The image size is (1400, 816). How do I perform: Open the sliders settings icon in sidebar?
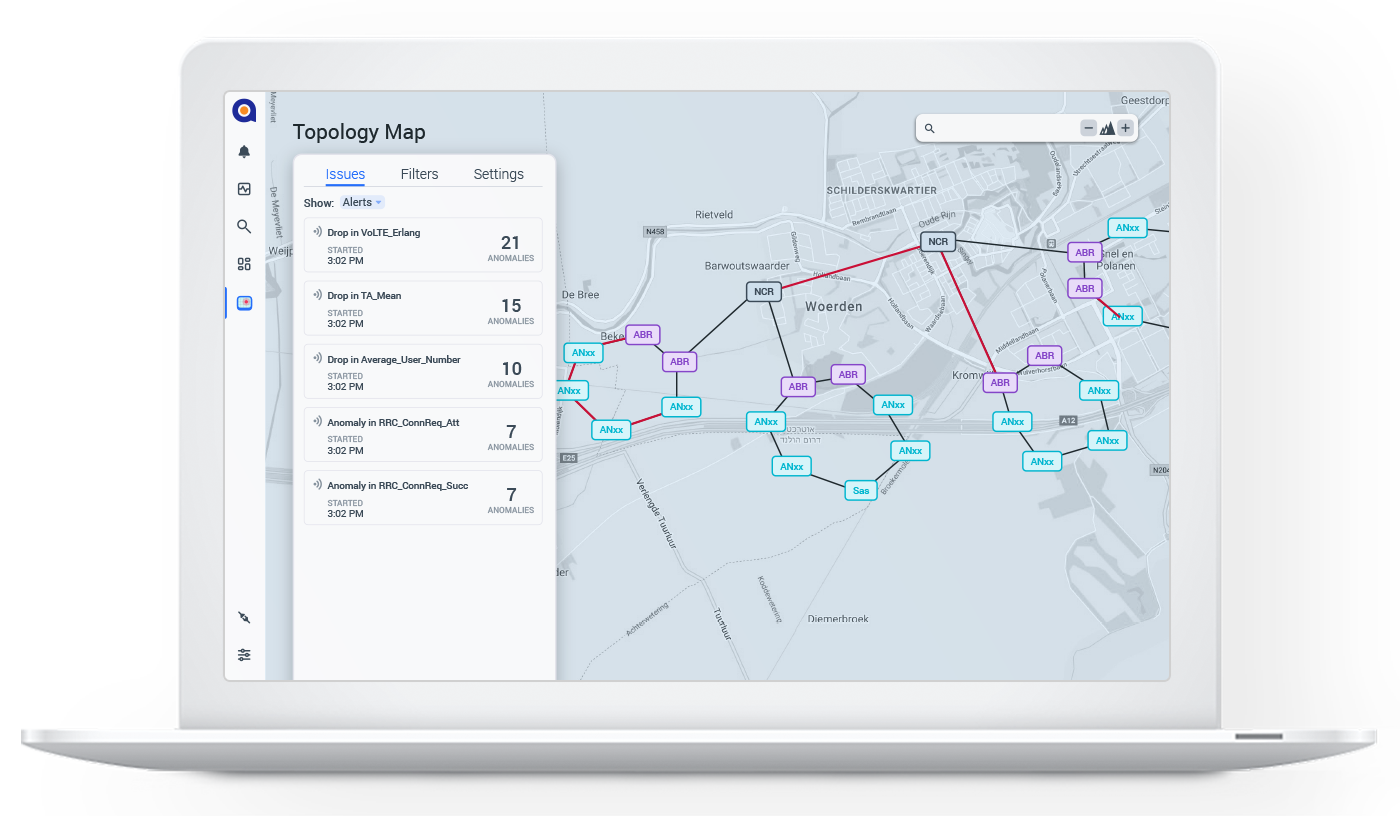tap(244, 655)
